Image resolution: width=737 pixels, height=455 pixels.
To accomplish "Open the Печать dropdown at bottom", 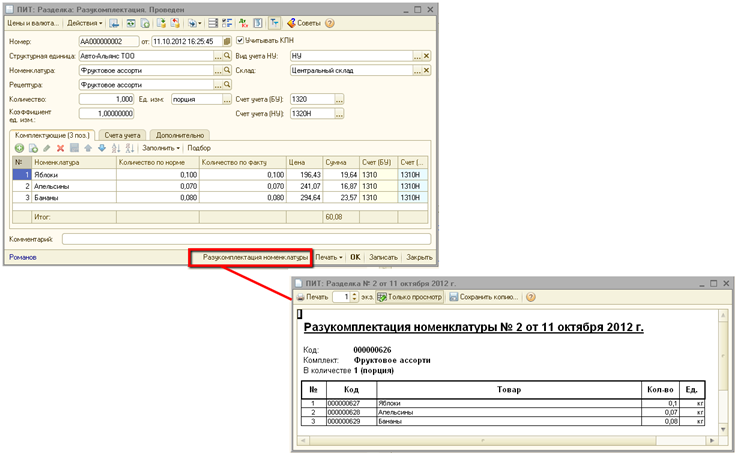I will point(329,257).
